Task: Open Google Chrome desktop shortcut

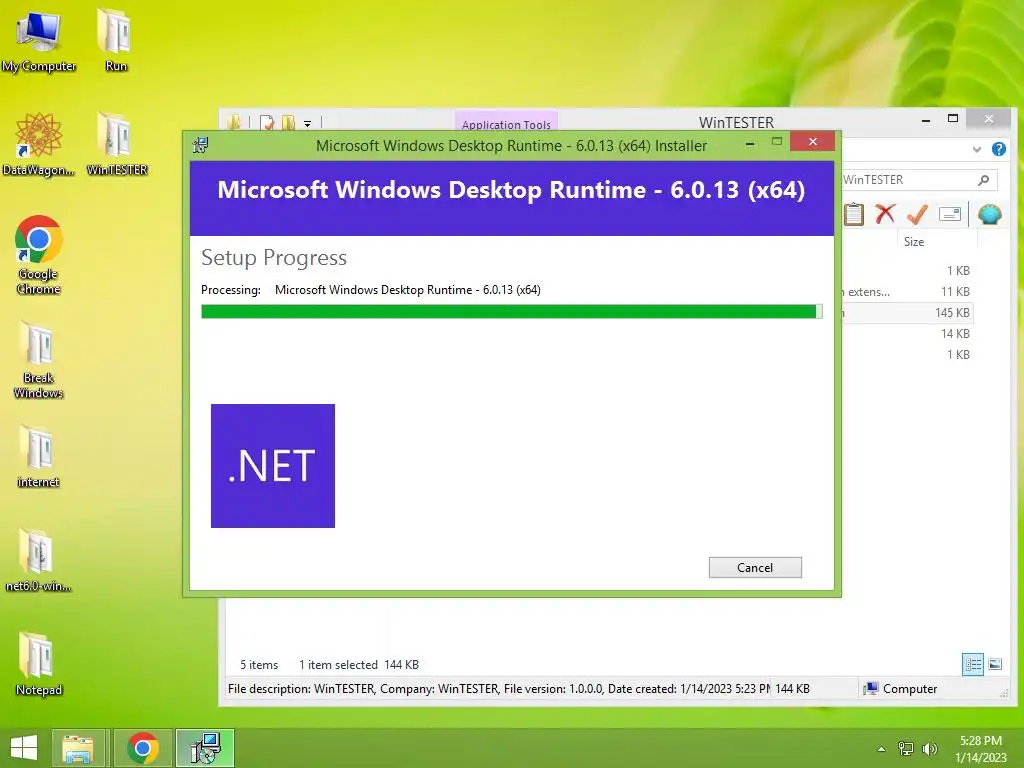Action: click(x=39, y=255)
